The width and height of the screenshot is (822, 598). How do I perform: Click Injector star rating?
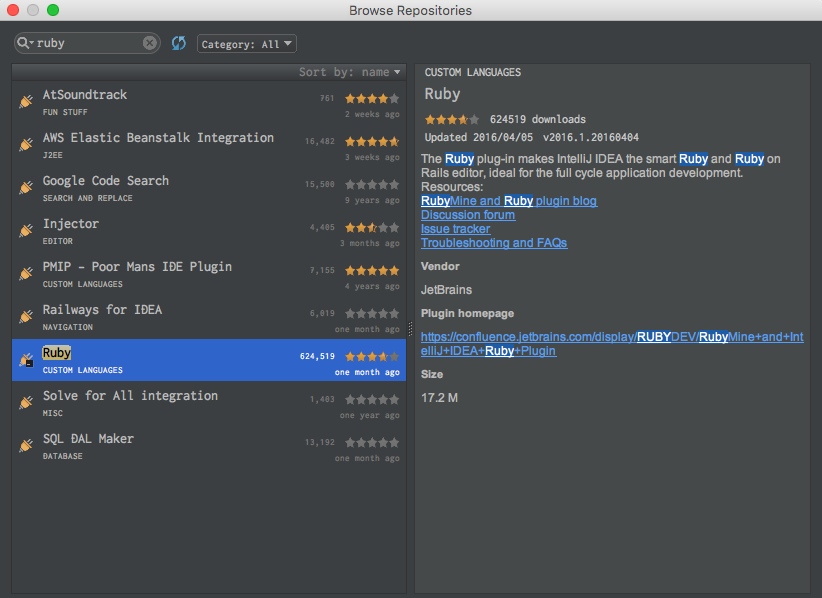(372, 227)
